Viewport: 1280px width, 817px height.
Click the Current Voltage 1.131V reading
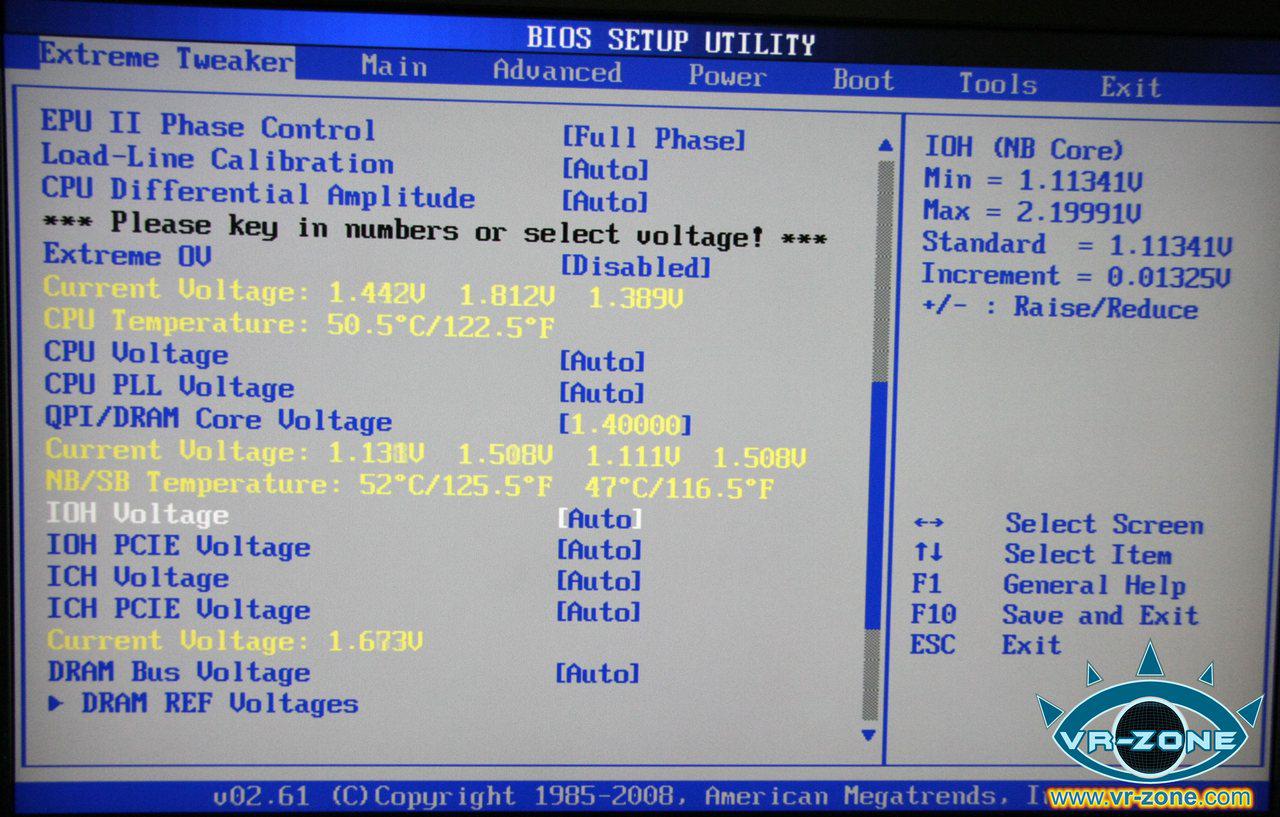(426, 455)
